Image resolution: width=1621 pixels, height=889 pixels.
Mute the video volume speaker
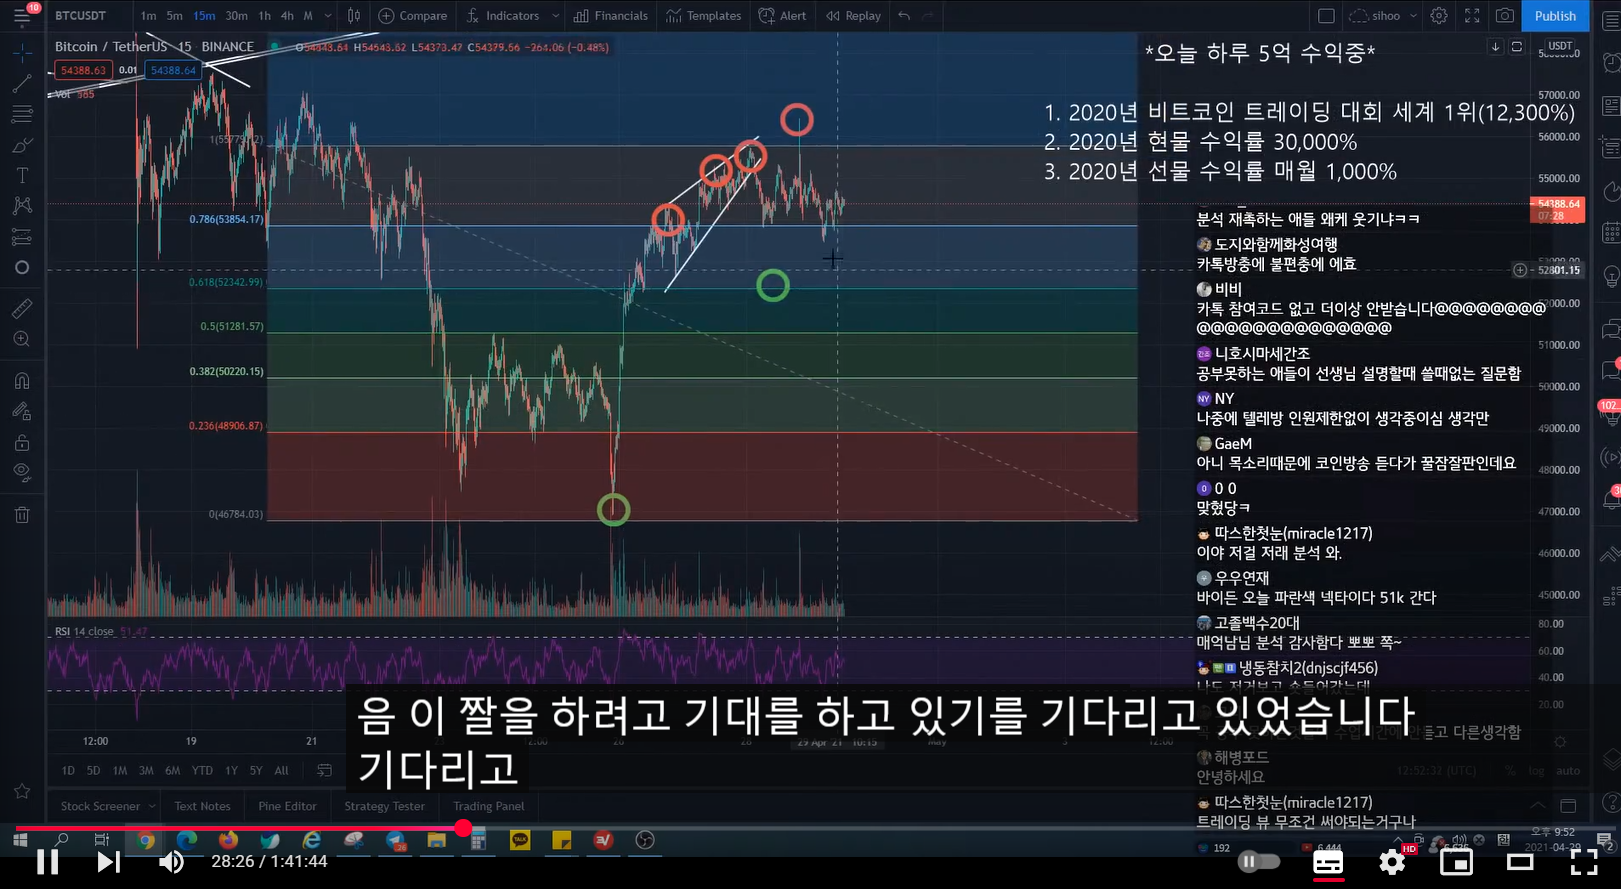tap(172, 862)
